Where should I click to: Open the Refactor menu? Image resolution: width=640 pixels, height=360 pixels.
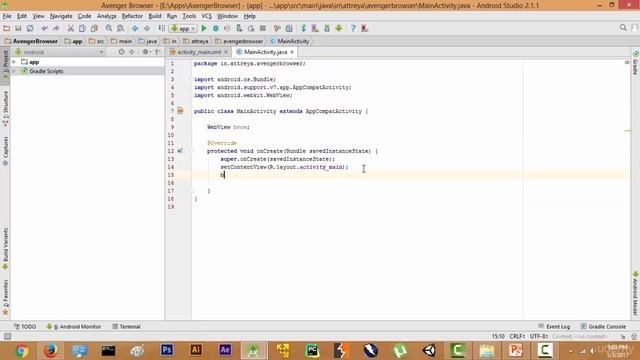132,16
